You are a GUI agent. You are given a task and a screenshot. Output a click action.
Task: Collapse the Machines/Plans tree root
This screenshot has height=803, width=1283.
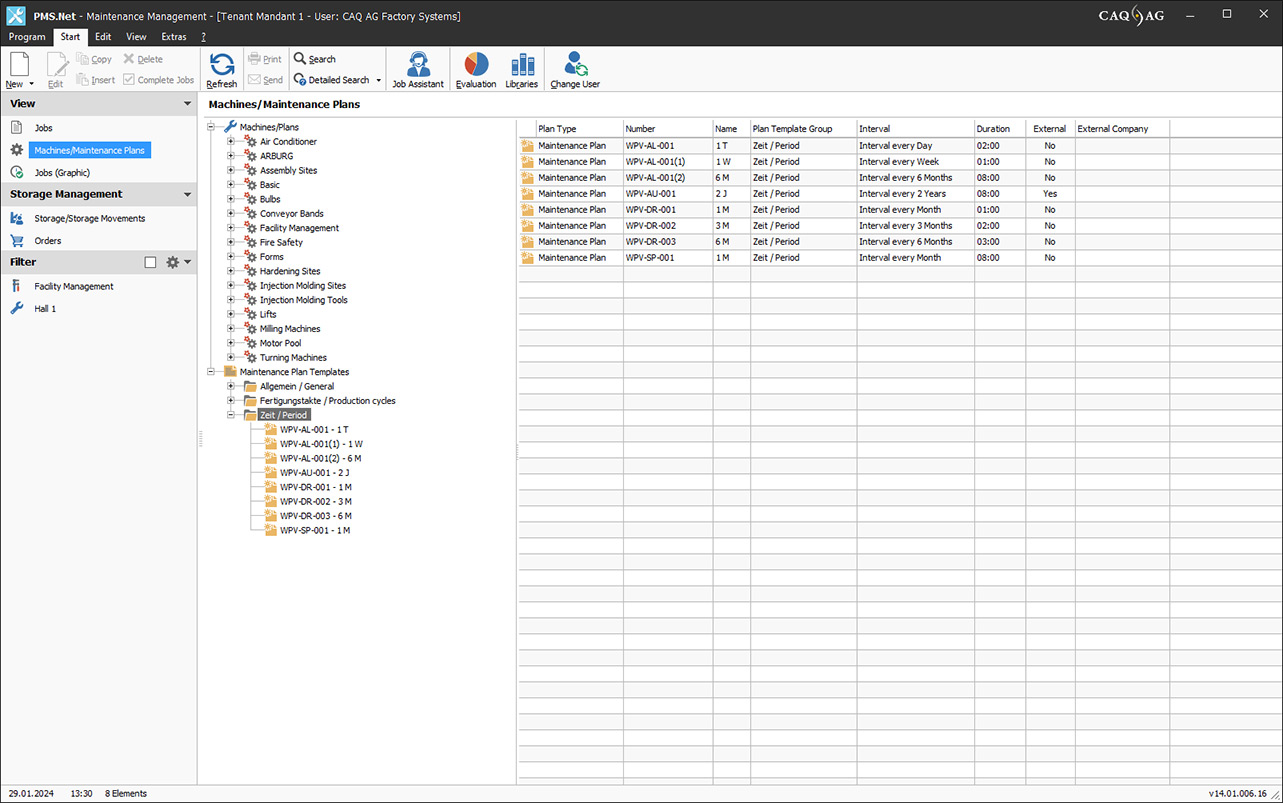pyautogui.click(x=211, y=127)
